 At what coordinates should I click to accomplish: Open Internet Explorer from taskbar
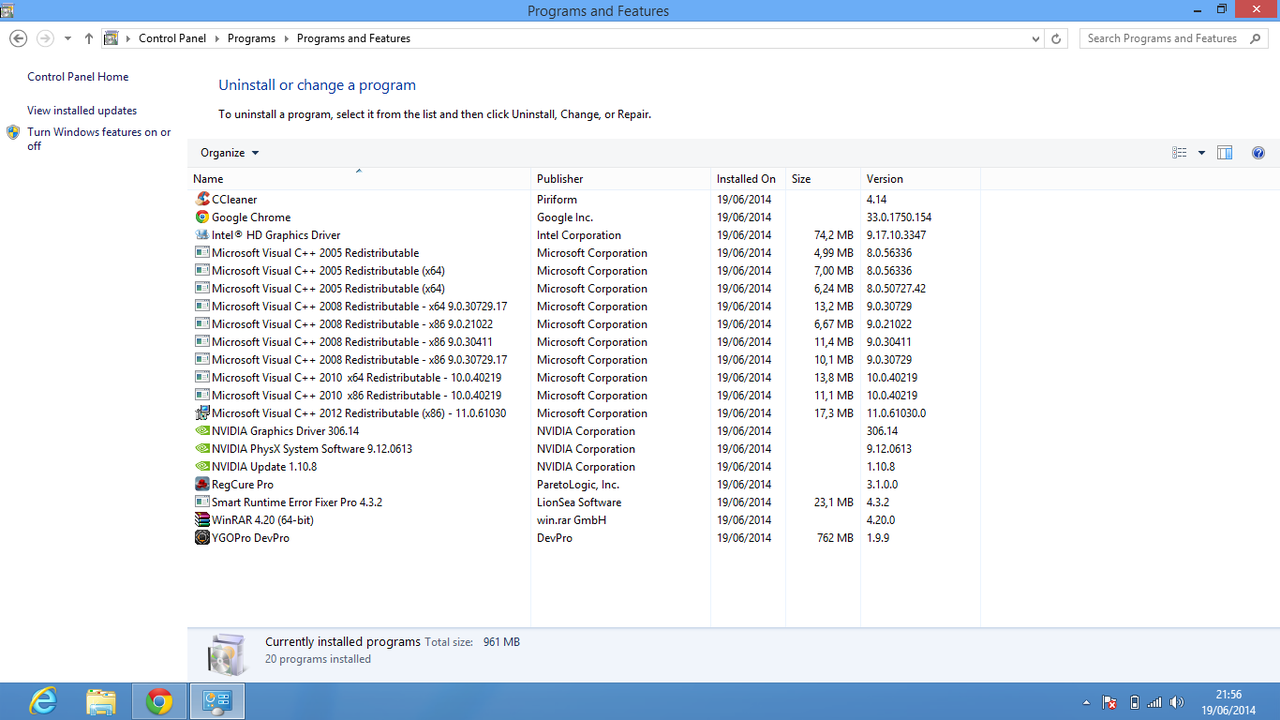[x=43, y=702]
